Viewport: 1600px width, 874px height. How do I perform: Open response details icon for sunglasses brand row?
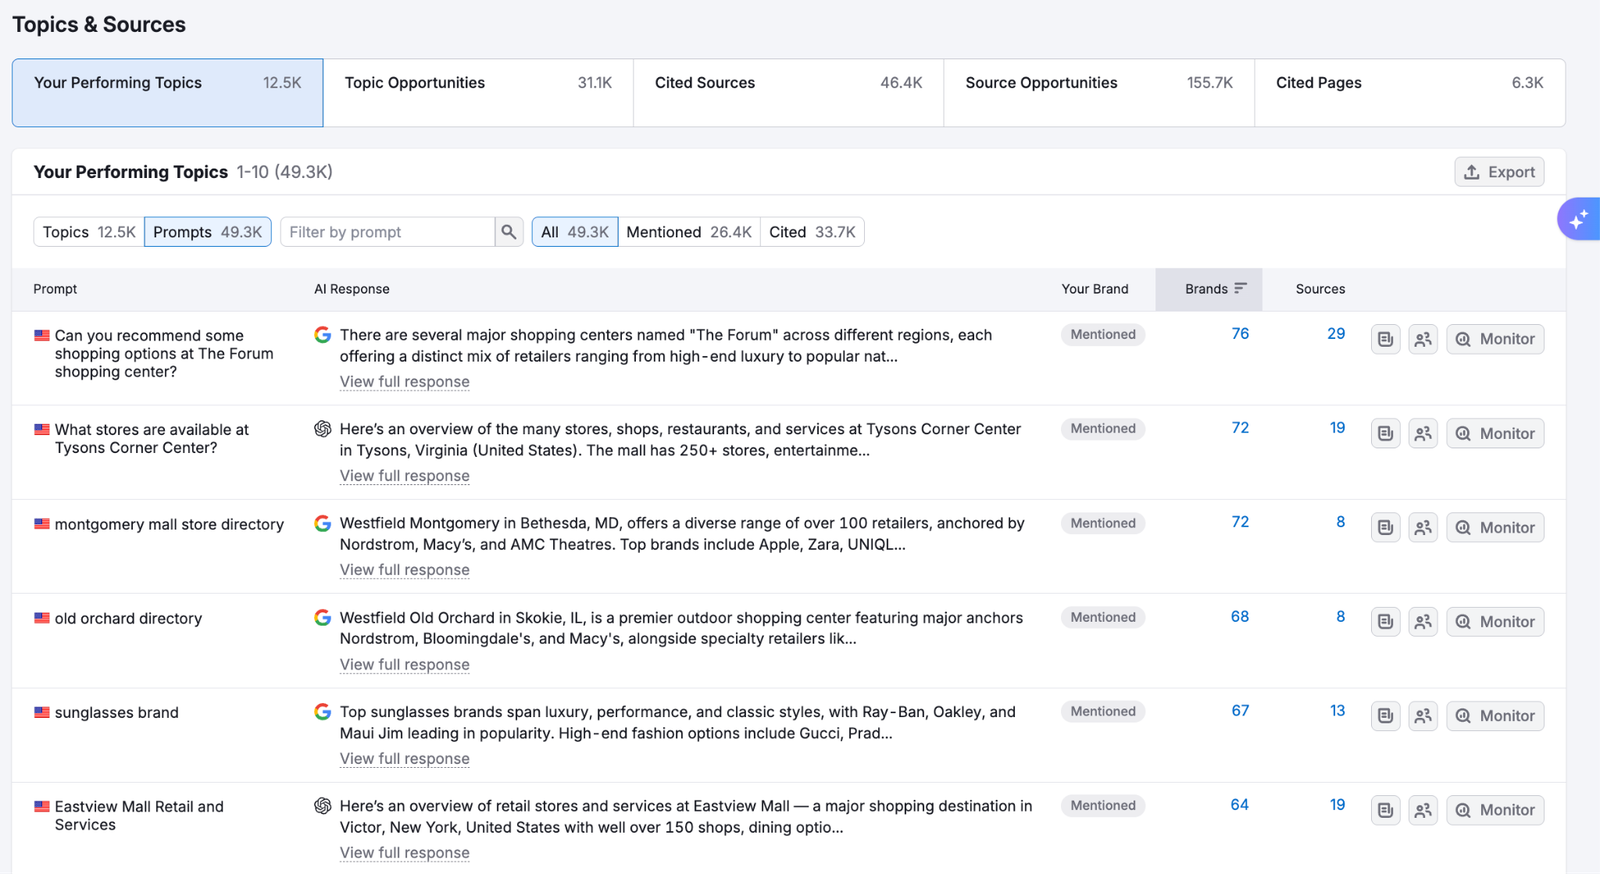[1385, 716]
